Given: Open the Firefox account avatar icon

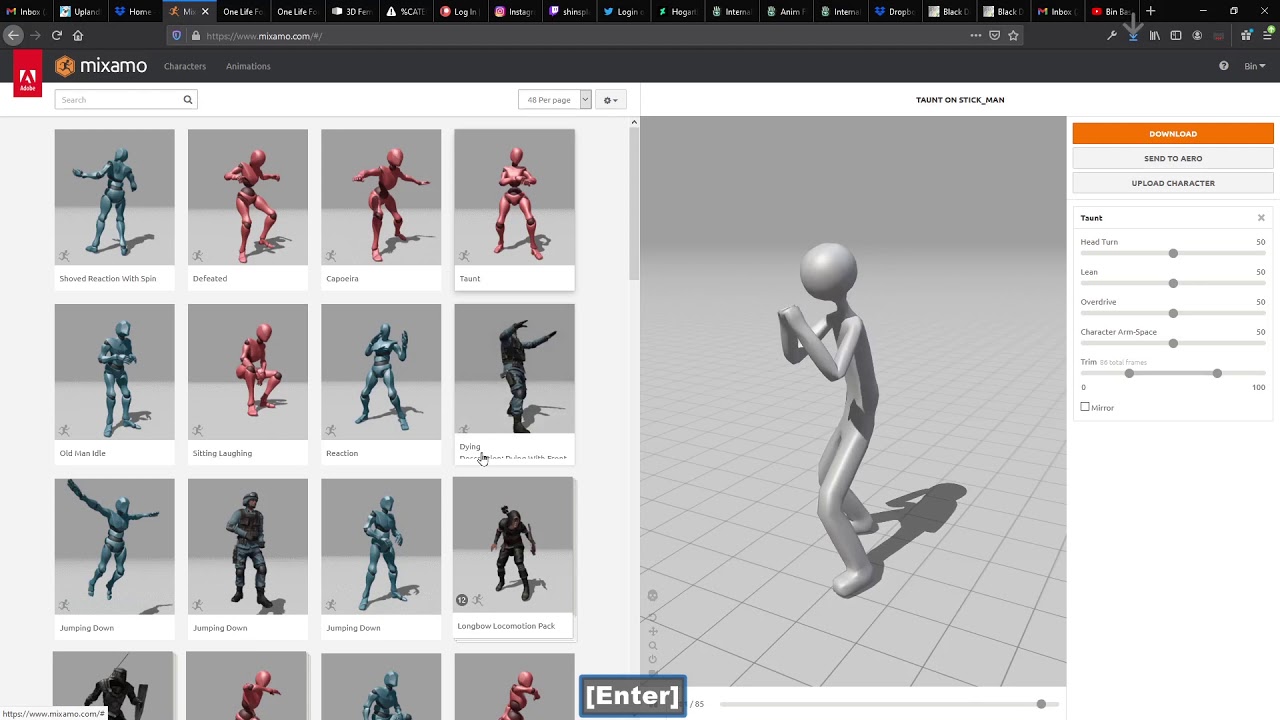Looking at the screenshot, I should pyautogui.click(x=1197, y=36).
